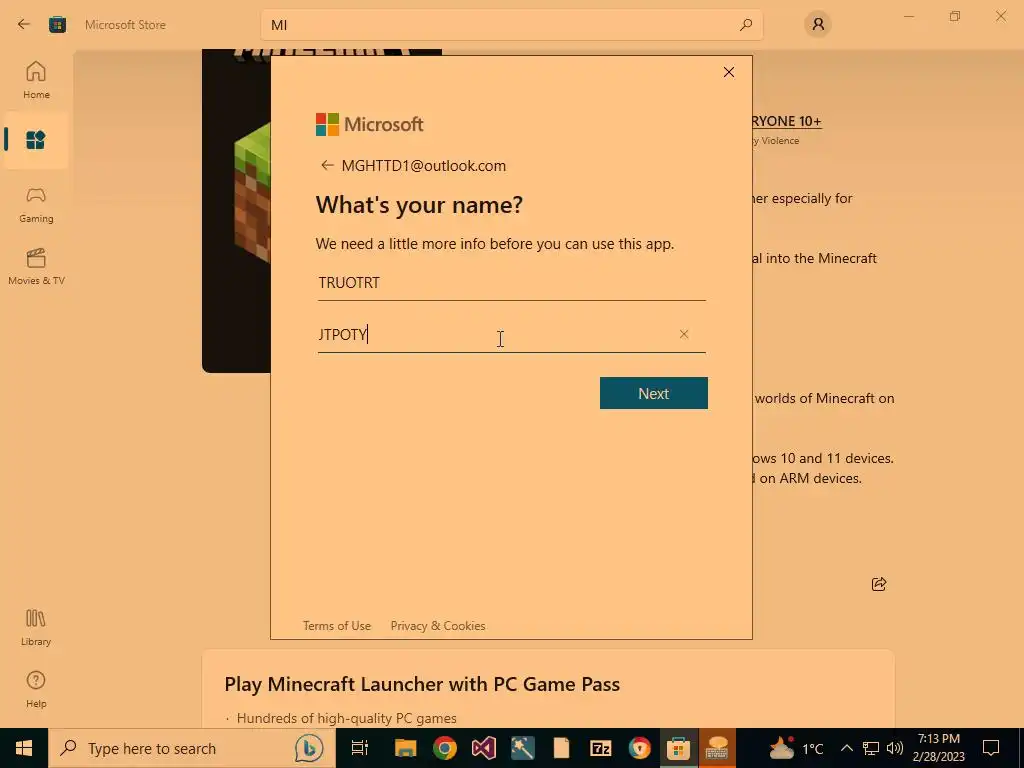Click the Minecraft grass block artwork
1024x768 pixels.
tap(253, 193)
